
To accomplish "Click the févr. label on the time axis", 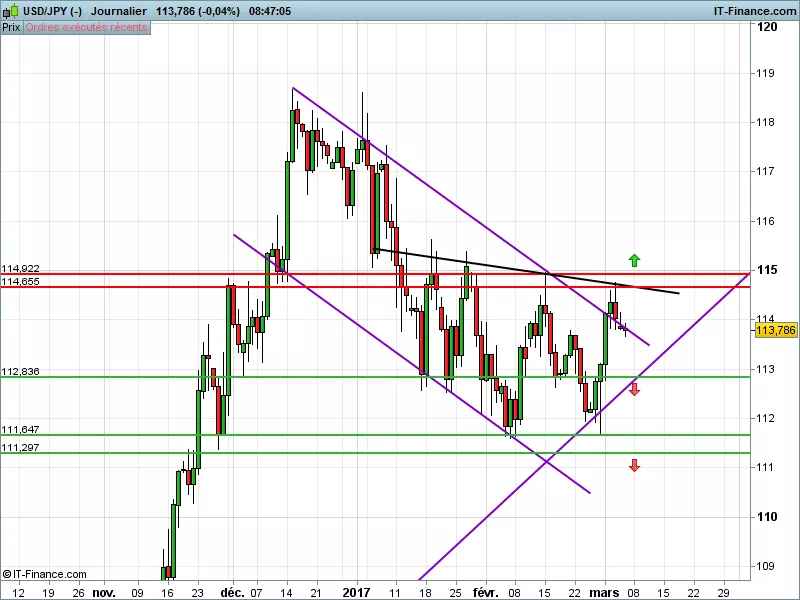I will (x=486, y=592).
